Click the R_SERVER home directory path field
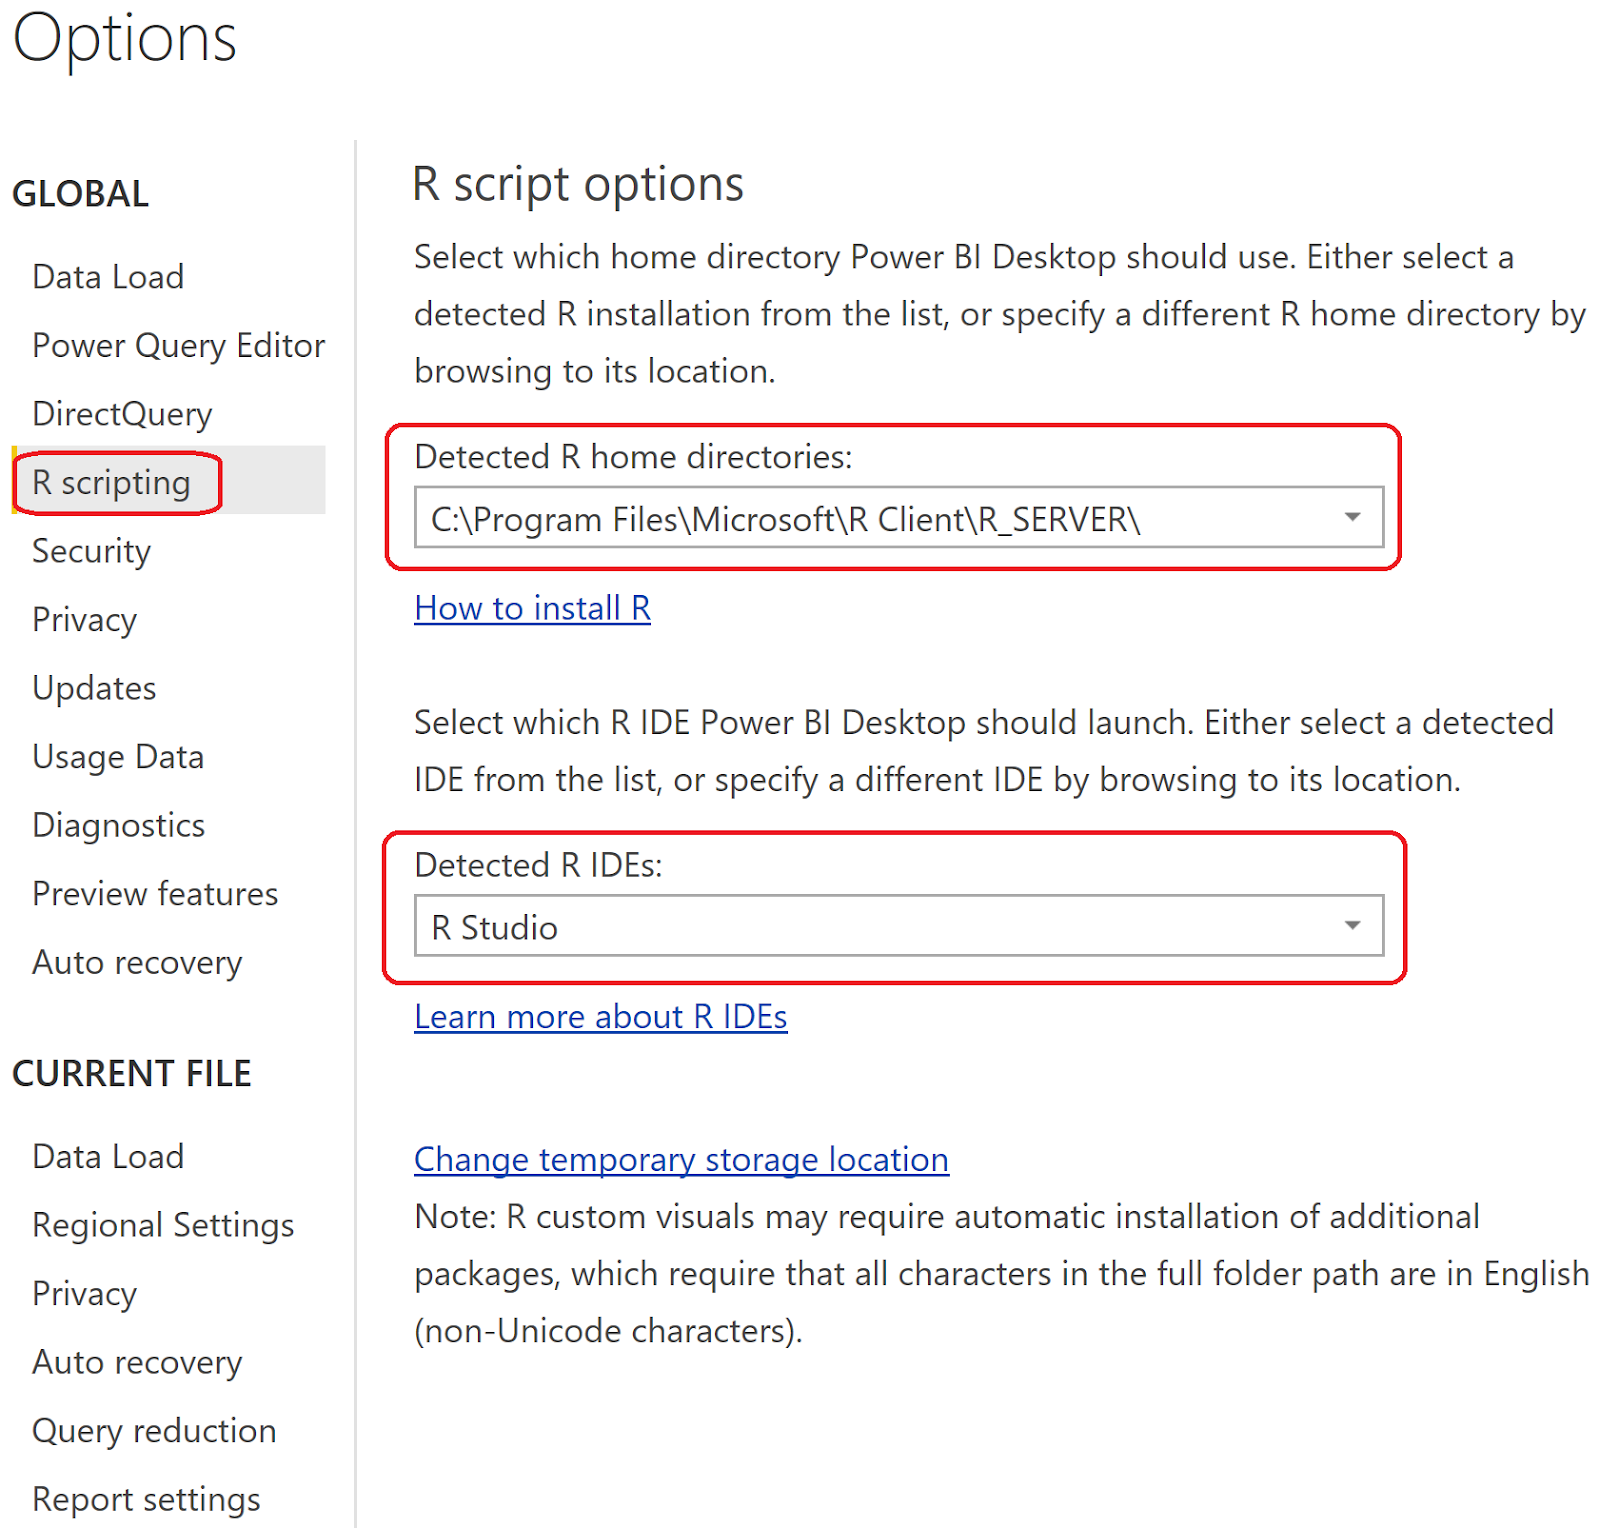Viewport: 1600px width, 1528px height. point(899,517)
